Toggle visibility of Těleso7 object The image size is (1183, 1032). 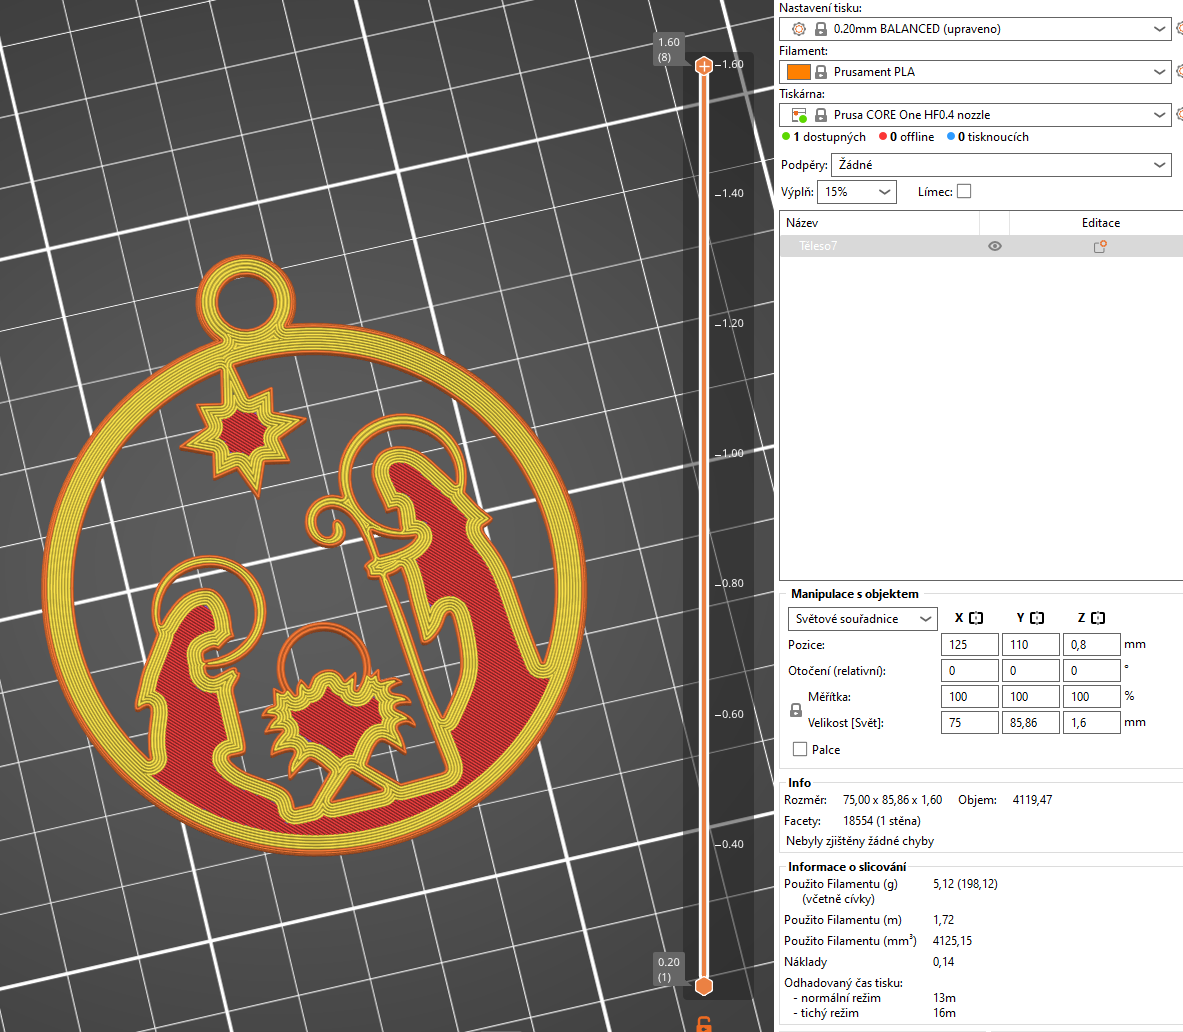click(994, 246)
